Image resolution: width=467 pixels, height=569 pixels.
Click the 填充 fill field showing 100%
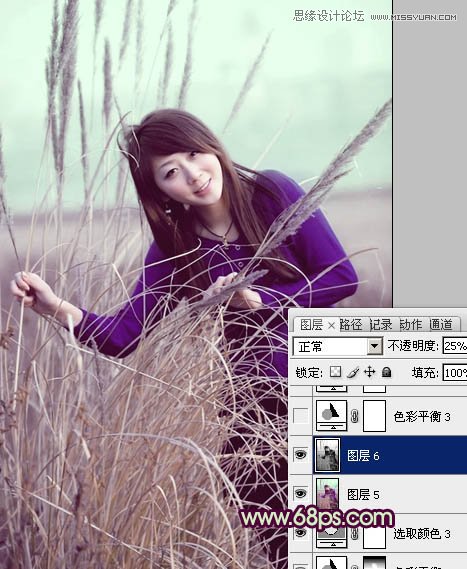tap(455, 373)
